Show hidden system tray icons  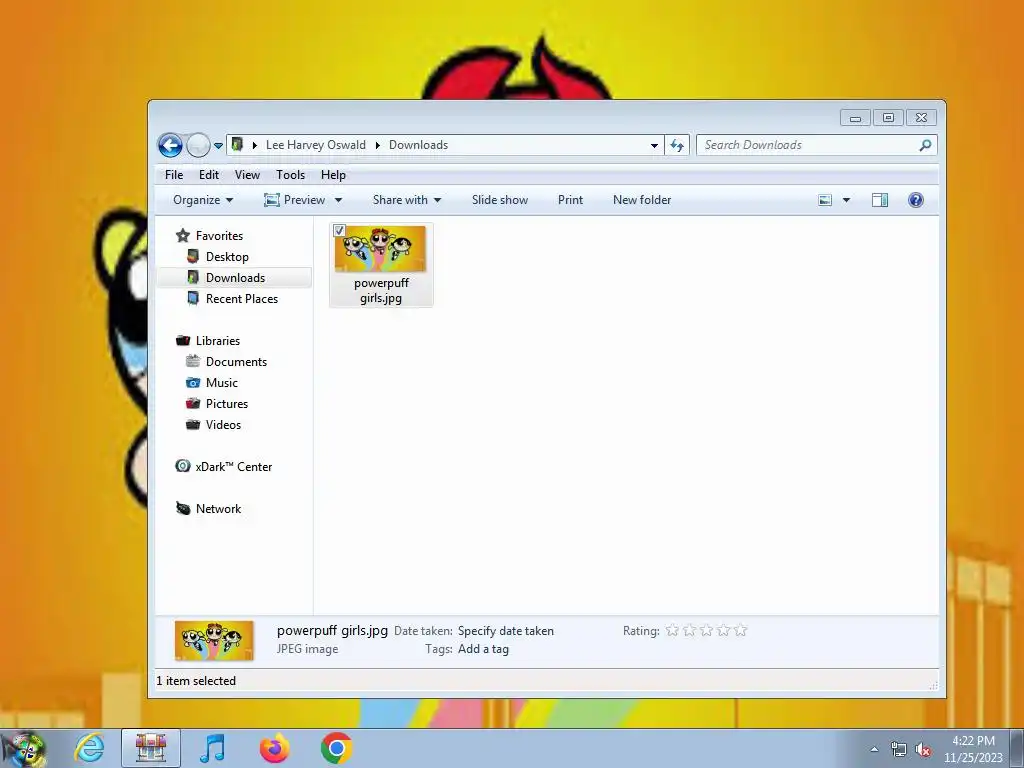874,749
